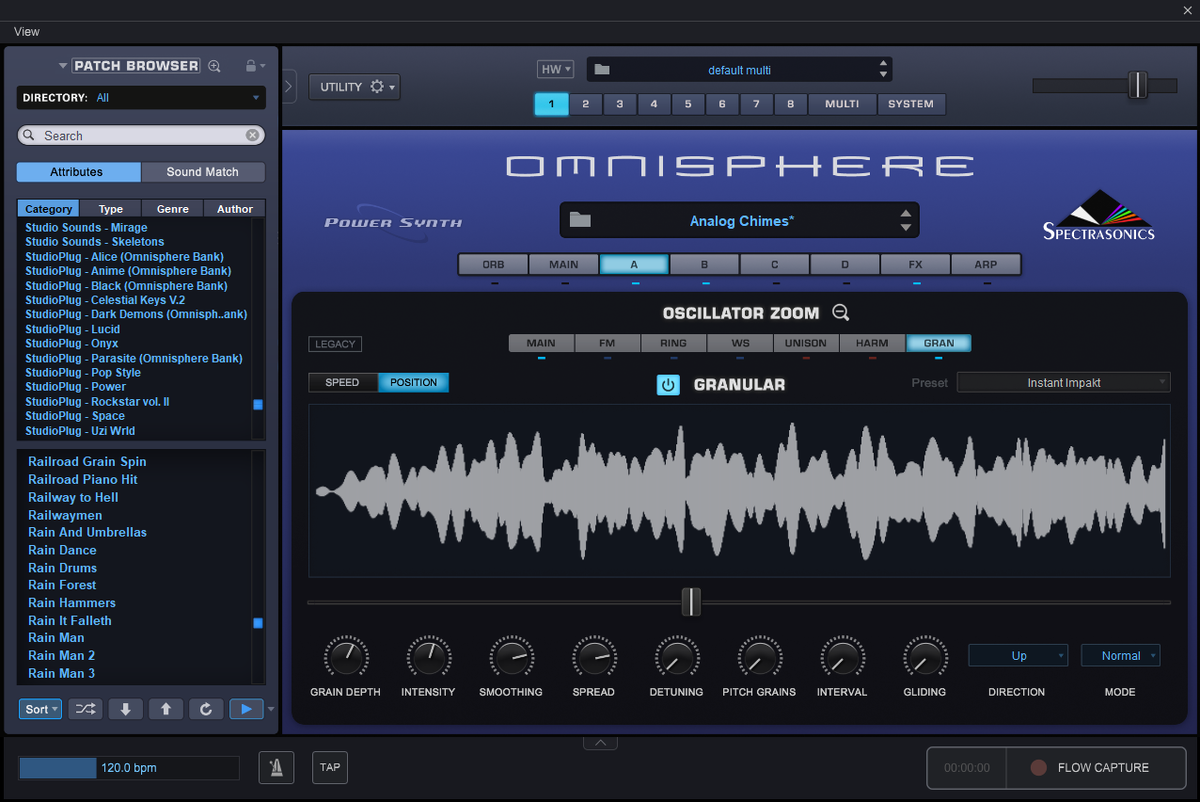Click the granular position slider handle
The image size is (1200, 802).
(x=691, y=602)
